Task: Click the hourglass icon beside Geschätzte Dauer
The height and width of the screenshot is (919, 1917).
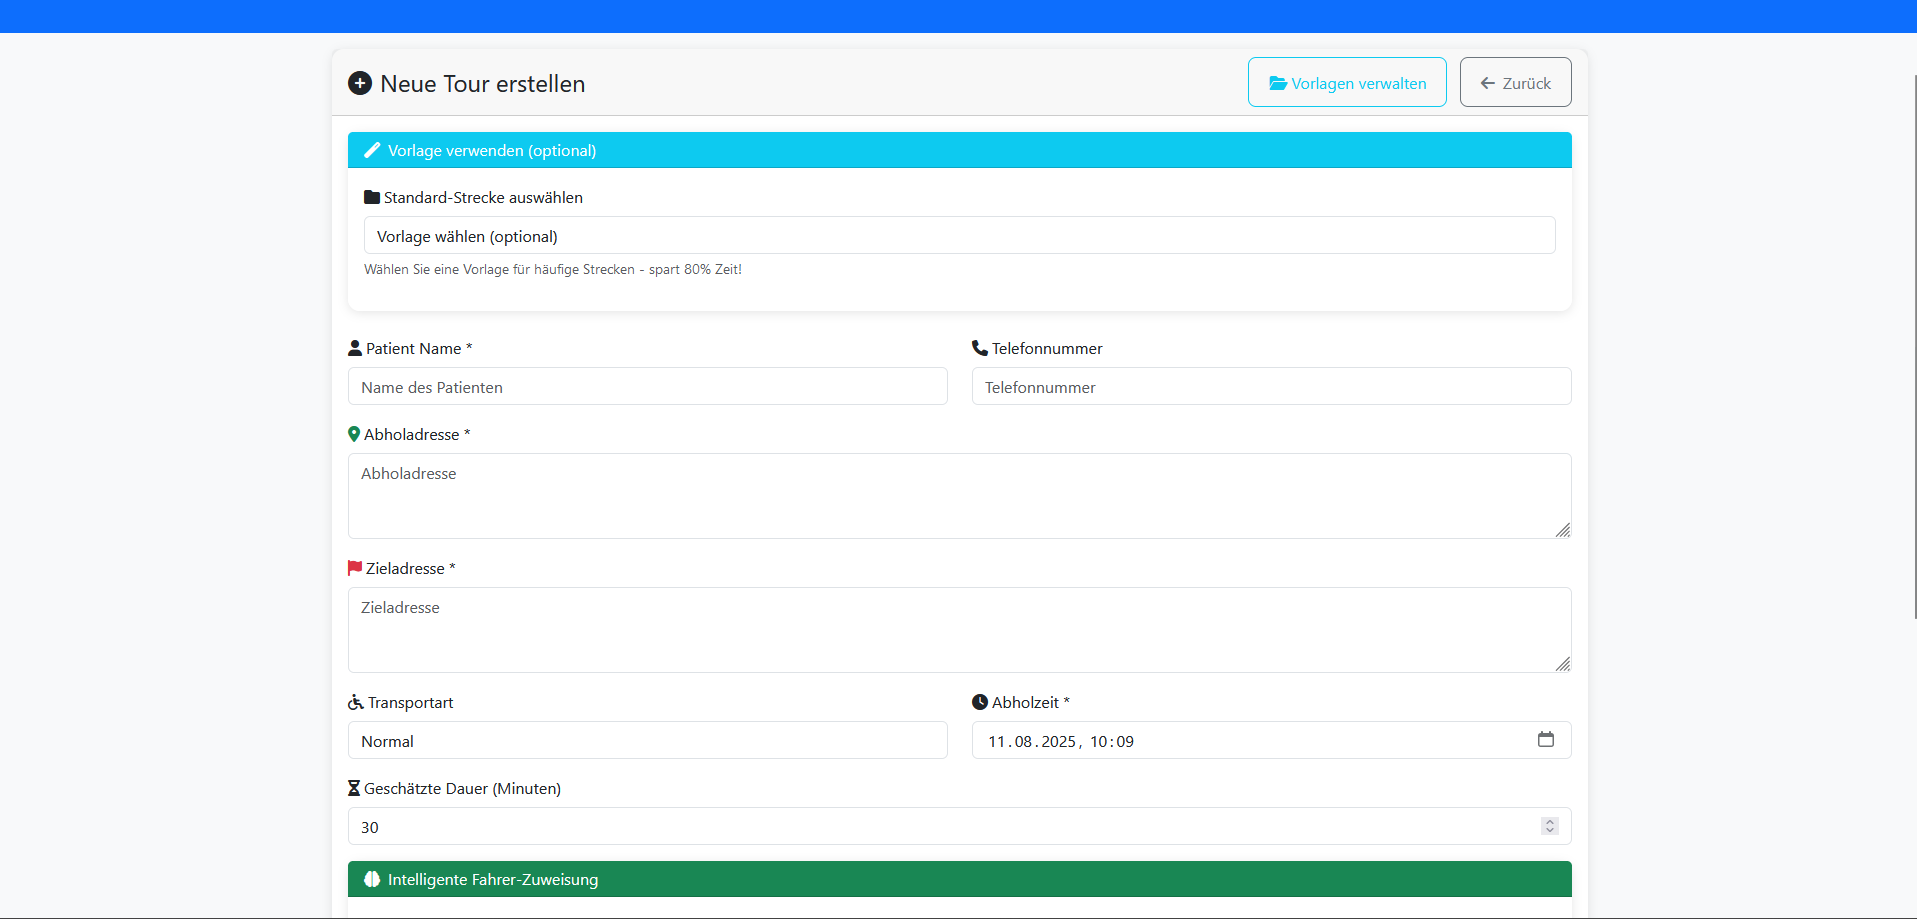Action: [x=354, y=787]
